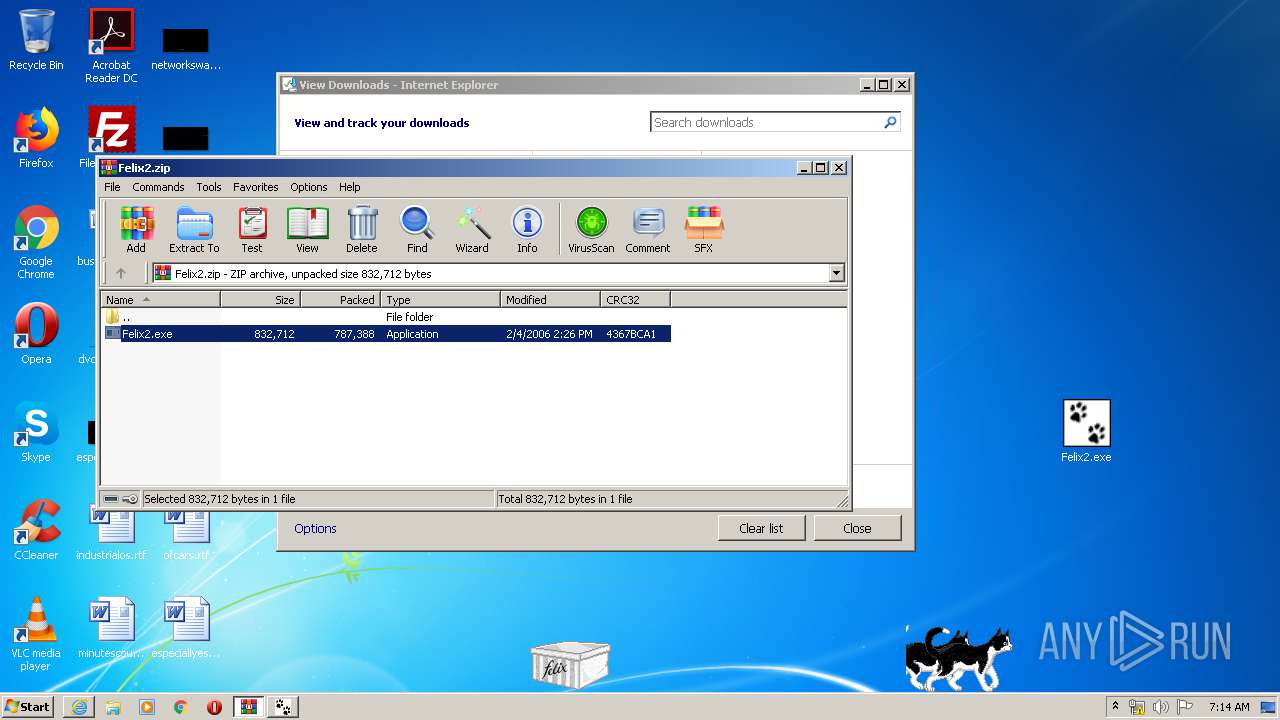Open the Commands menu

[x=158, y=187]
